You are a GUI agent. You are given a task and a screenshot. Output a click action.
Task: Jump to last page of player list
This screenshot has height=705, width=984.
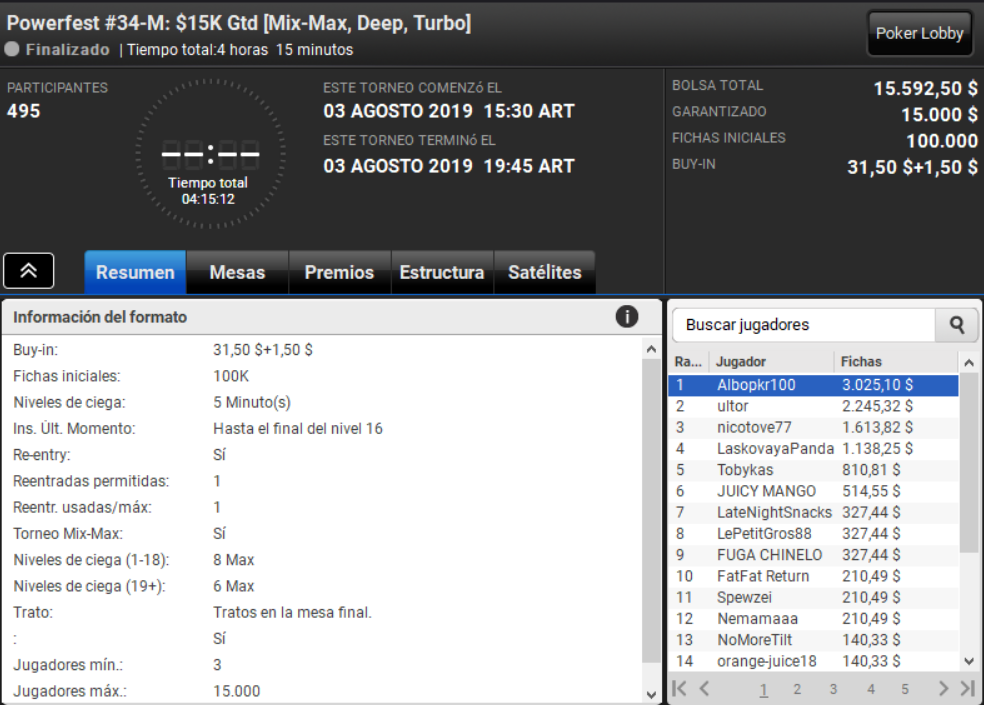[967, 688]
